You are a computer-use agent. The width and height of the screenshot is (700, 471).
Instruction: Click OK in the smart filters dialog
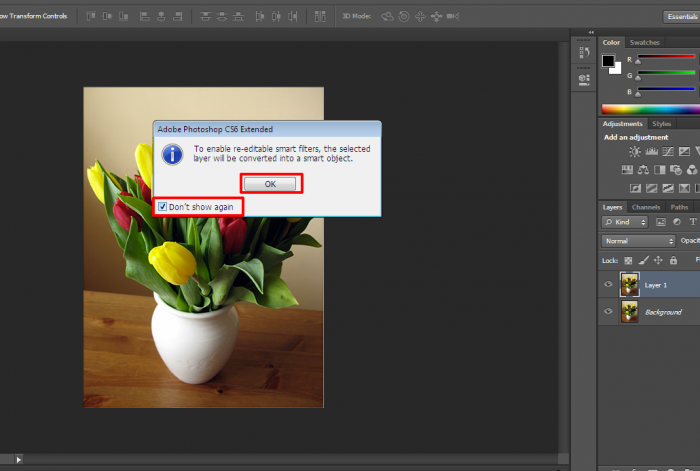tap(270, 184)
